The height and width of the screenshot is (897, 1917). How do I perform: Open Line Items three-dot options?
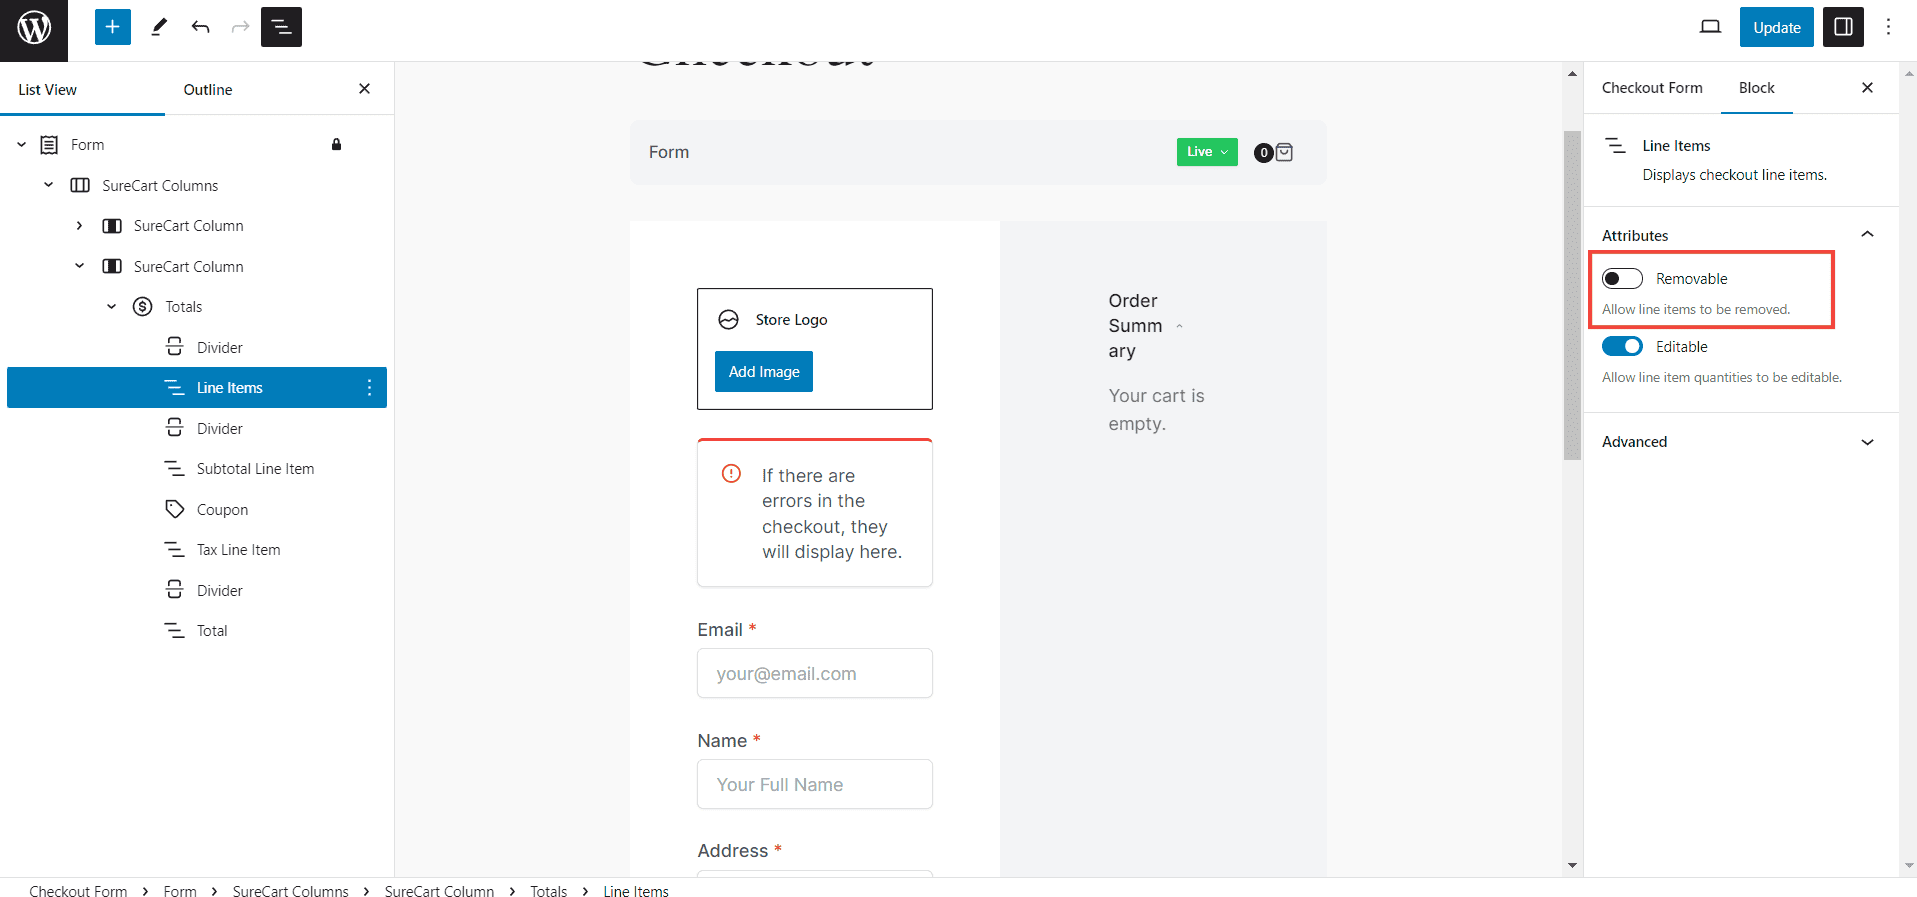coord(369,388)
